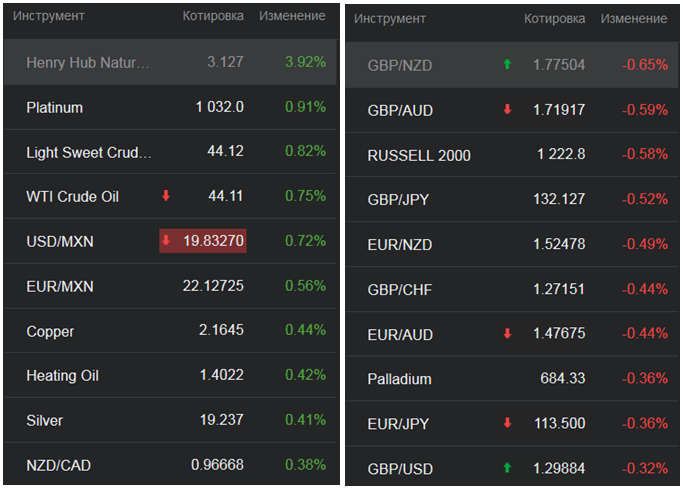
Task: Click red down arrow beside WTI Crude Oil
Action: tap(166, 196)
